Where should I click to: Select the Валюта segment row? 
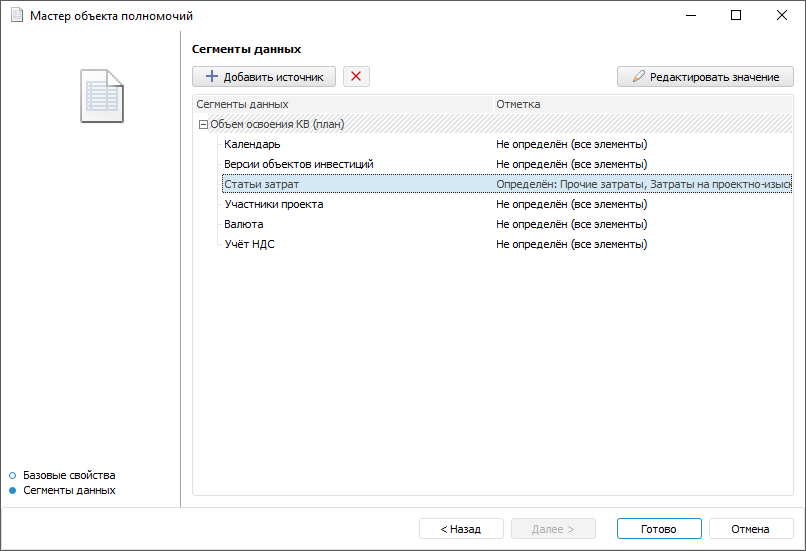coord(244,224)
